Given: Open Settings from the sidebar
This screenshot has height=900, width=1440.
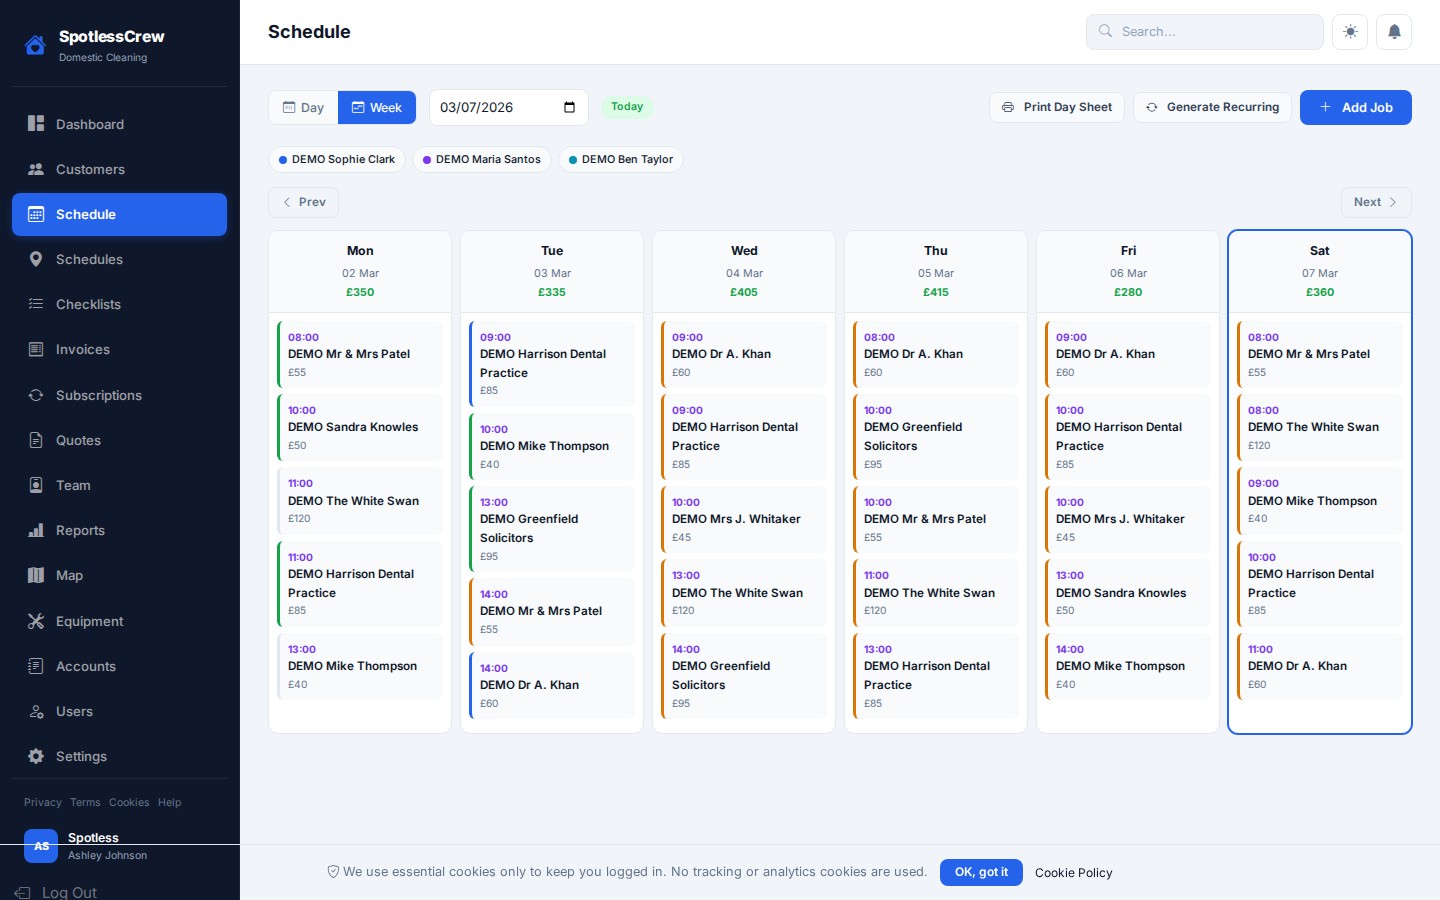Looking at the screenshot, I should coord(80,756).
